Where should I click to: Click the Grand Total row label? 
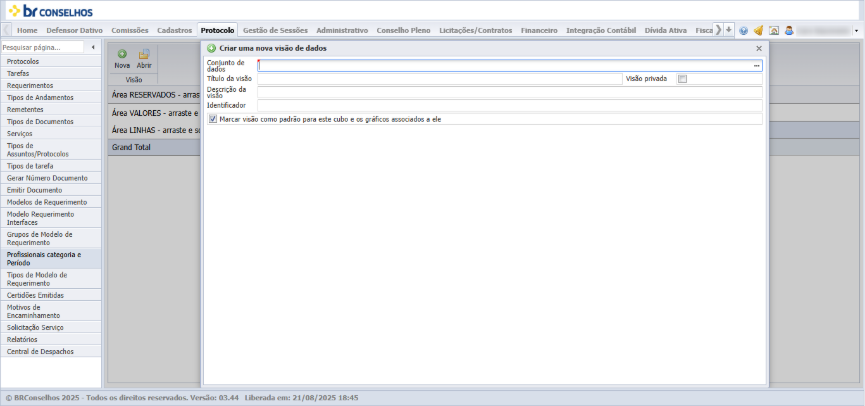click(131, 148)
